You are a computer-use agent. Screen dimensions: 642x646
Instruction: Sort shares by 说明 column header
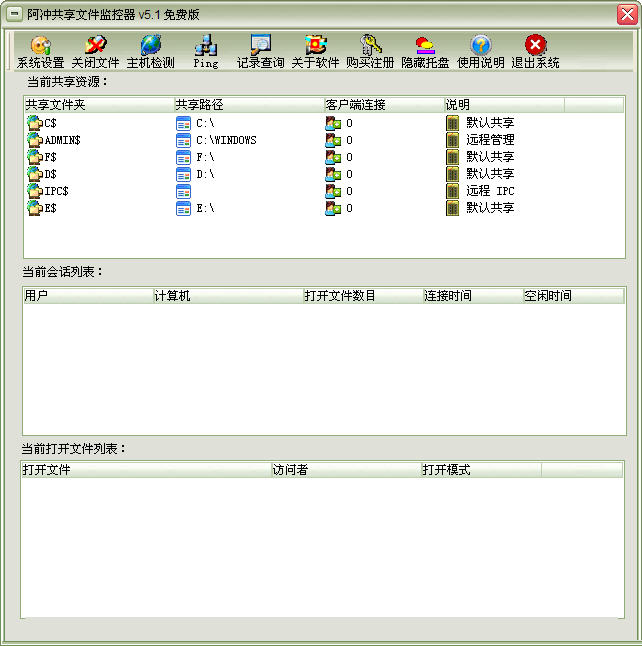click(504, 105)
